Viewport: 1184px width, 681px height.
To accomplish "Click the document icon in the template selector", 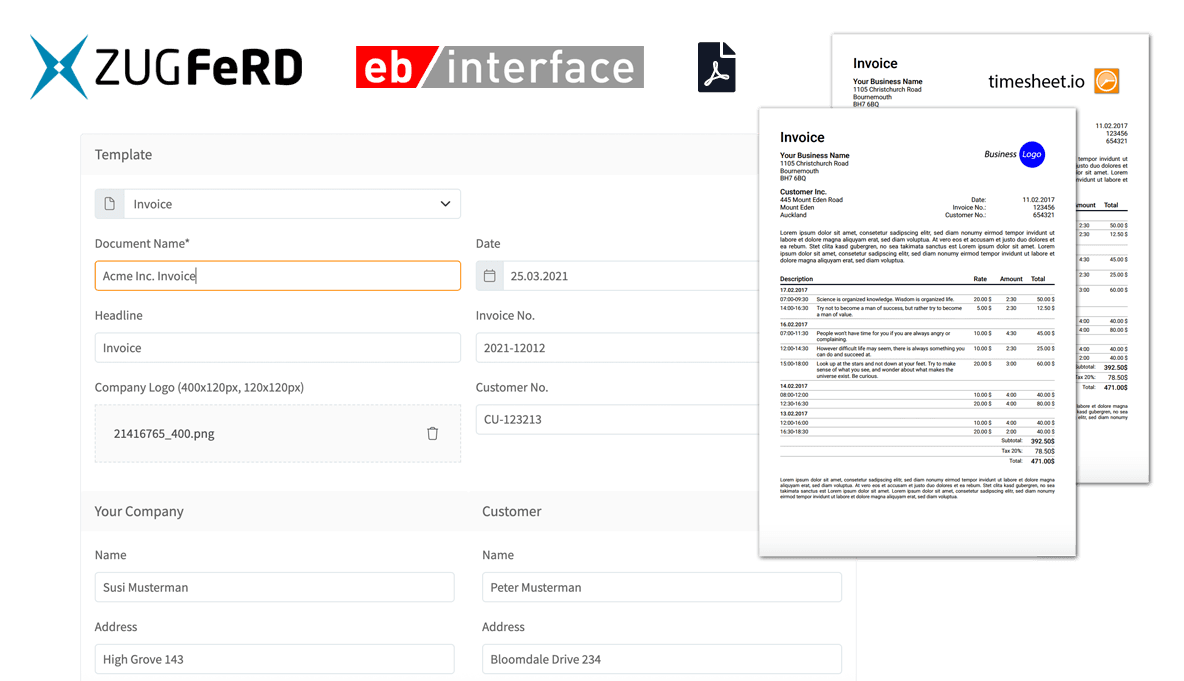I will click(x=110, y=203).
